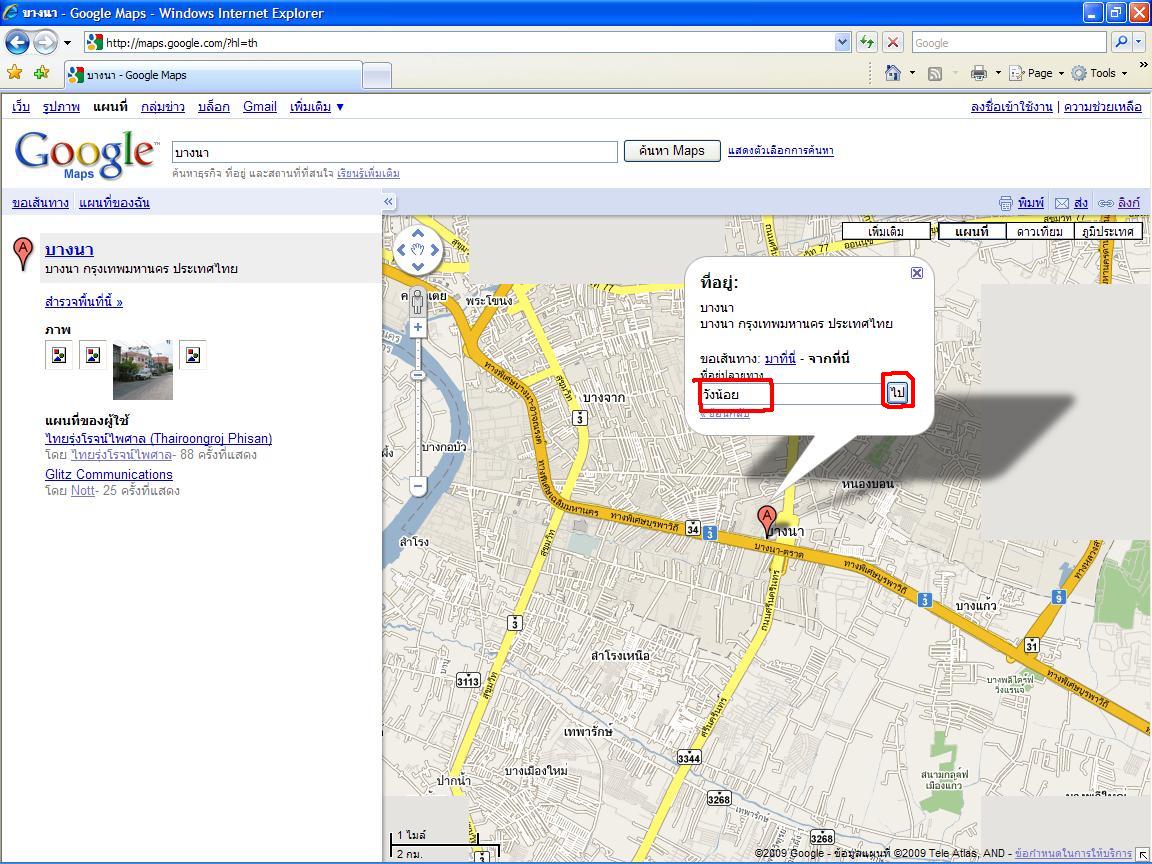Click the Favorites star icon

tap(15, 73)
